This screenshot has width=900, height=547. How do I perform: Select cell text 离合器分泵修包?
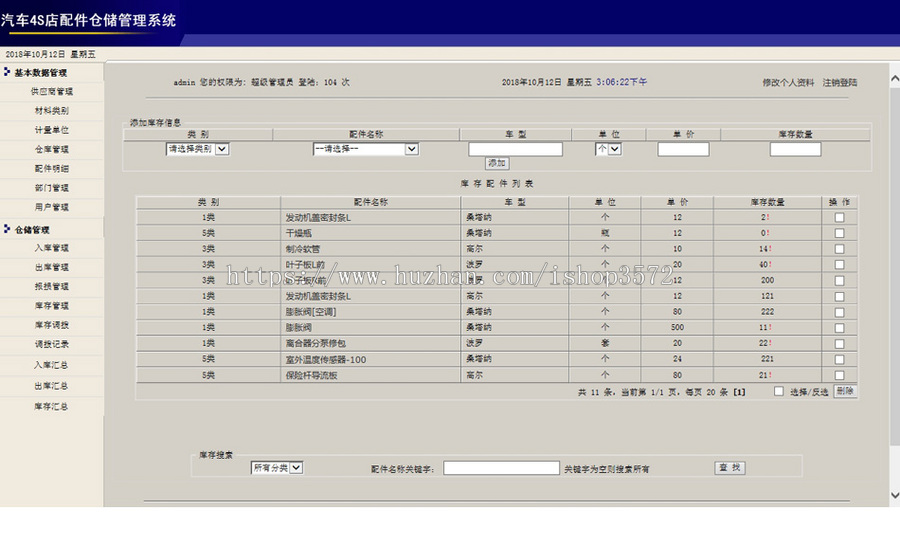(x=315, y=343)
